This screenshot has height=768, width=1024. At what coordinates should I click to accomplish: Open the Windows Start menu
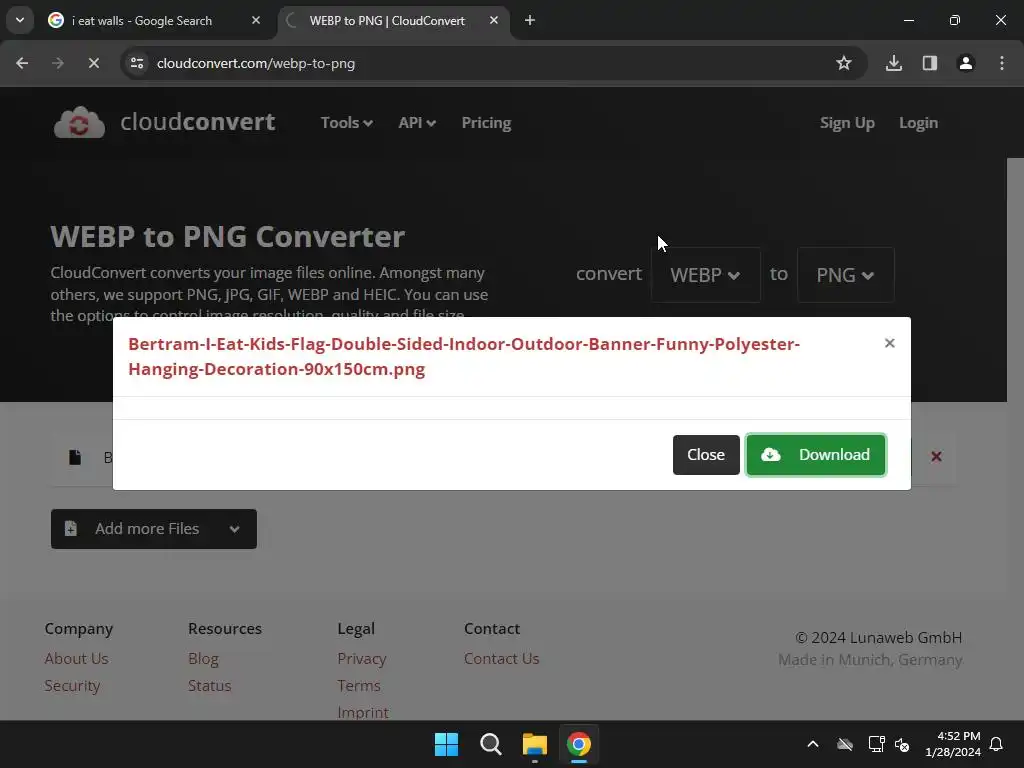tap(447, 744)
